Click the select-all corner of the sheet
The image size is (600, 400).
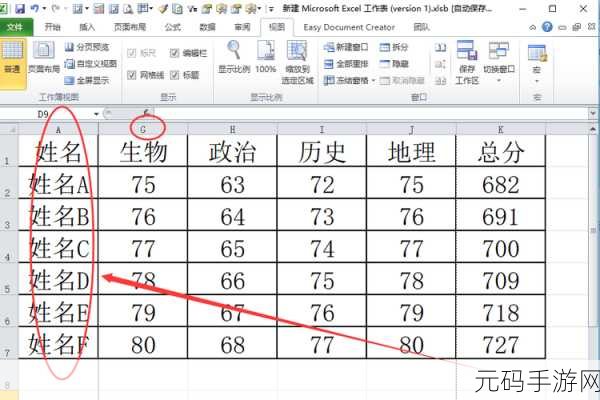[9, 129]
